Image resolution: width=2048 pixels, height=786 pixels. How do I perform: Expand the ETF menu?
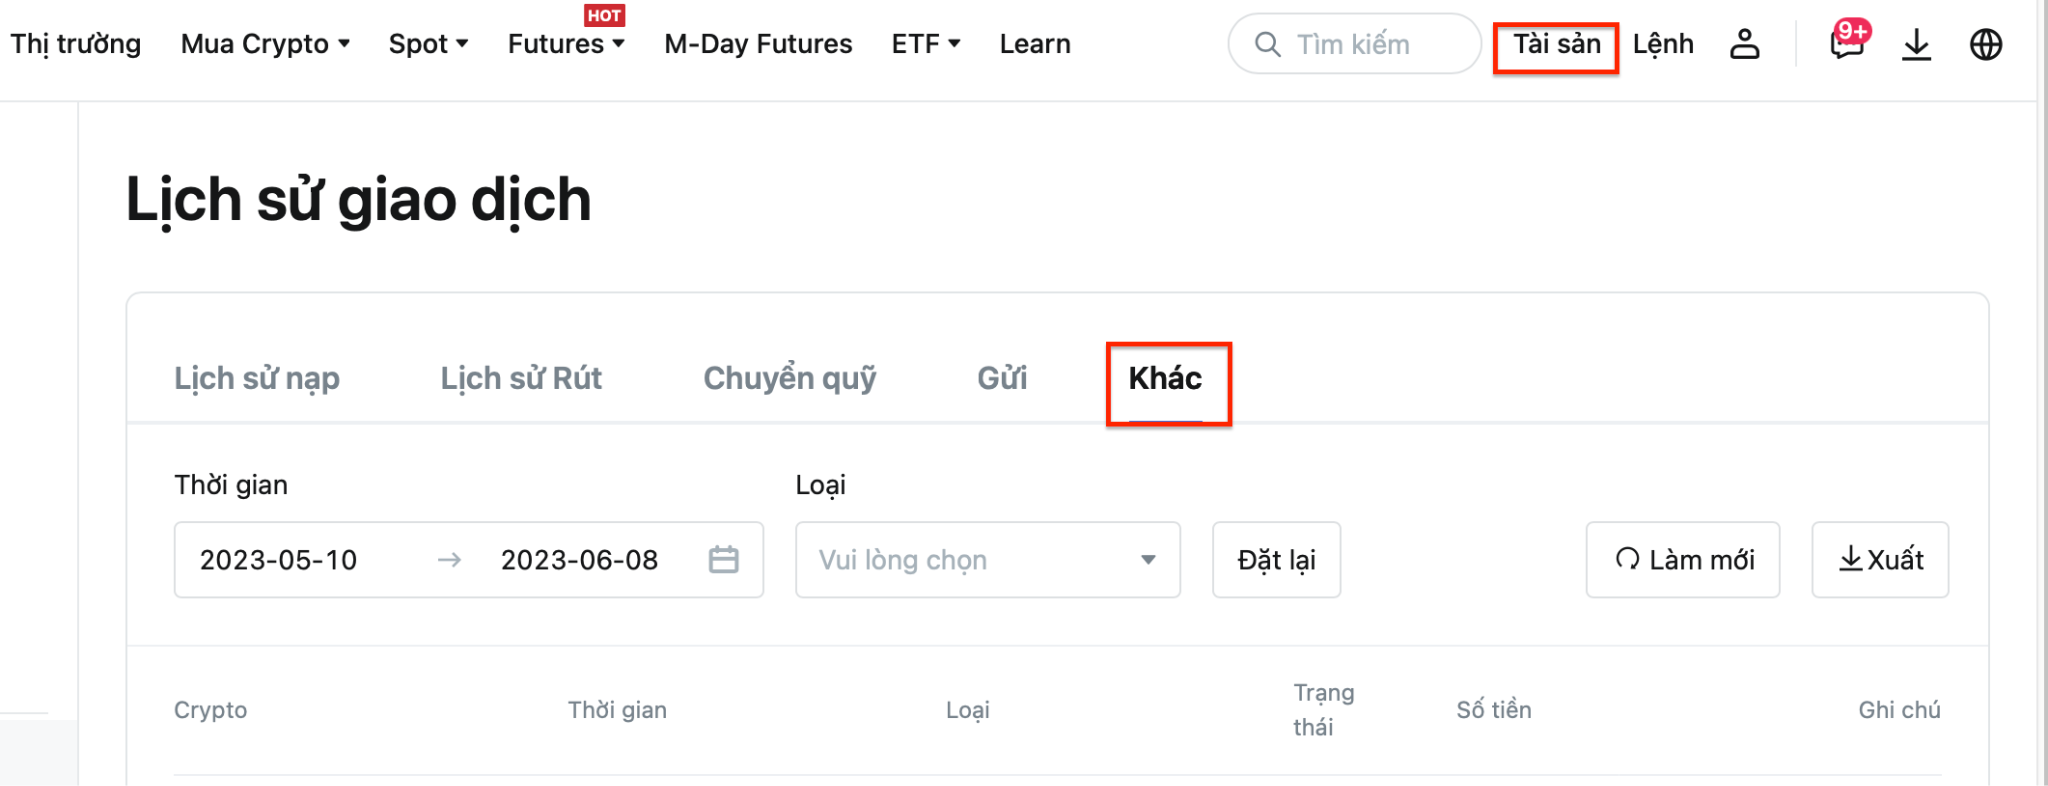click(x=925, y=44)
